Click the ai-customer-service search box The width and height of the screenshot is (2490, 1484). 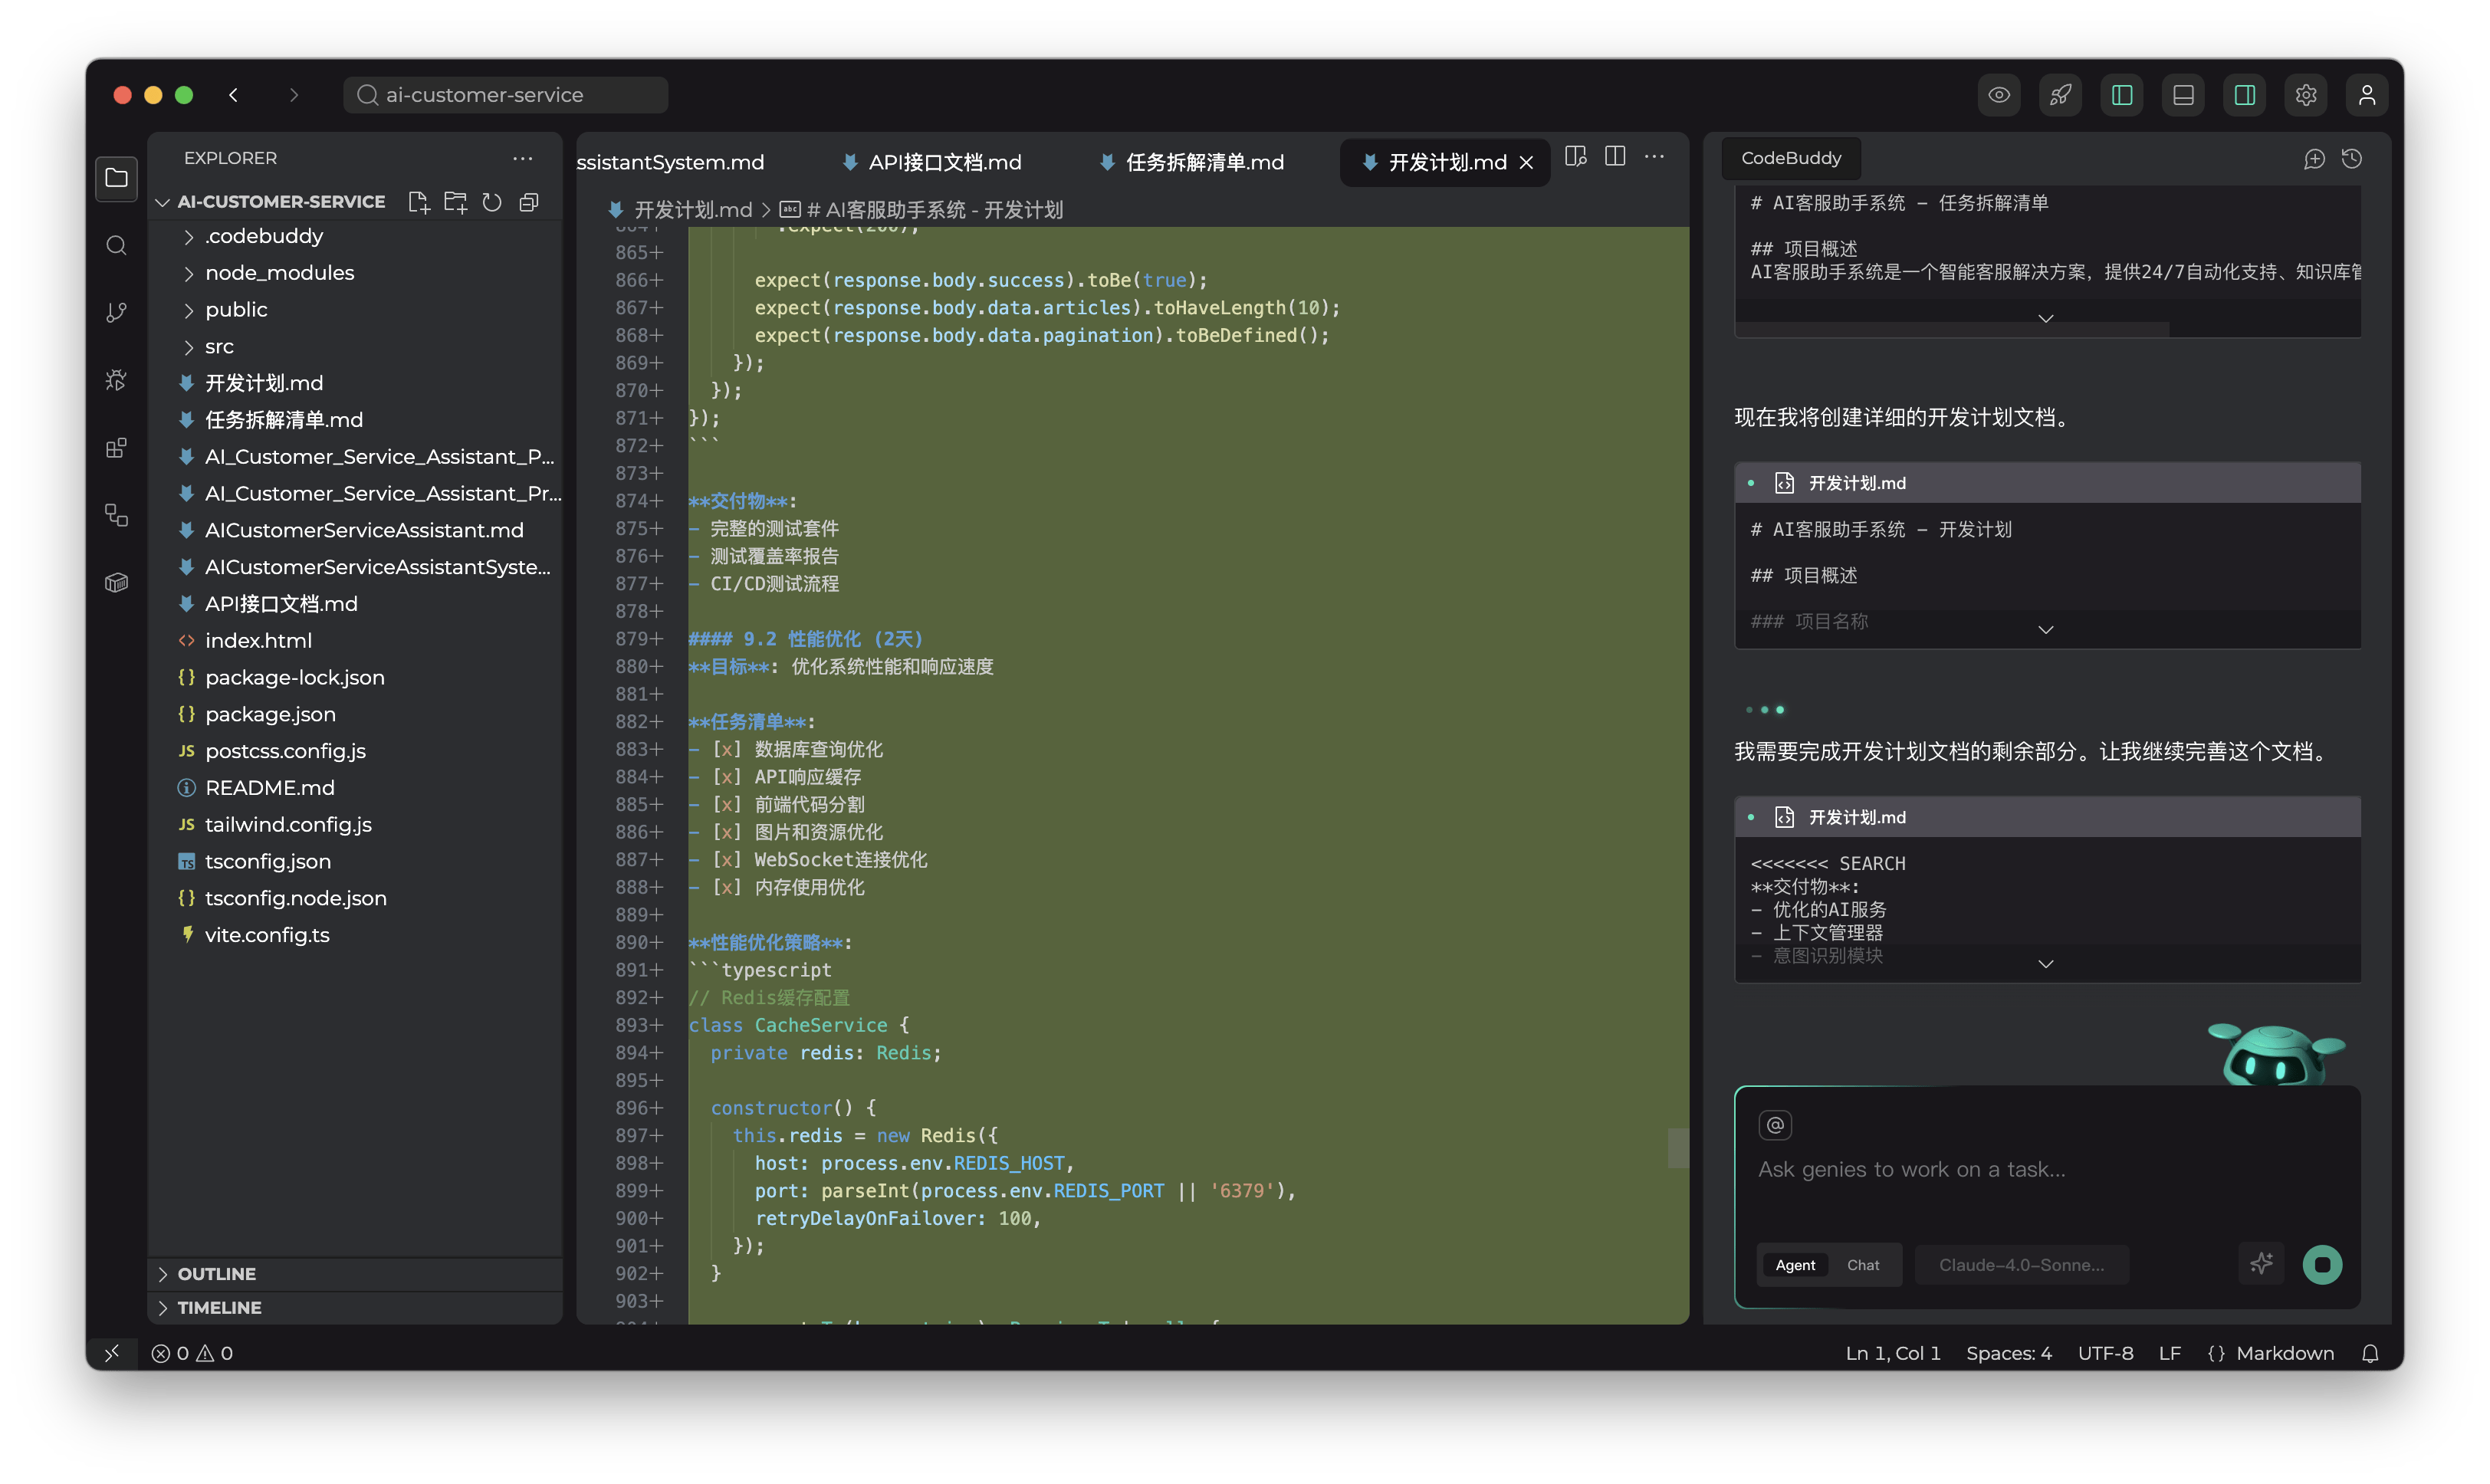(x=505, y=95)
